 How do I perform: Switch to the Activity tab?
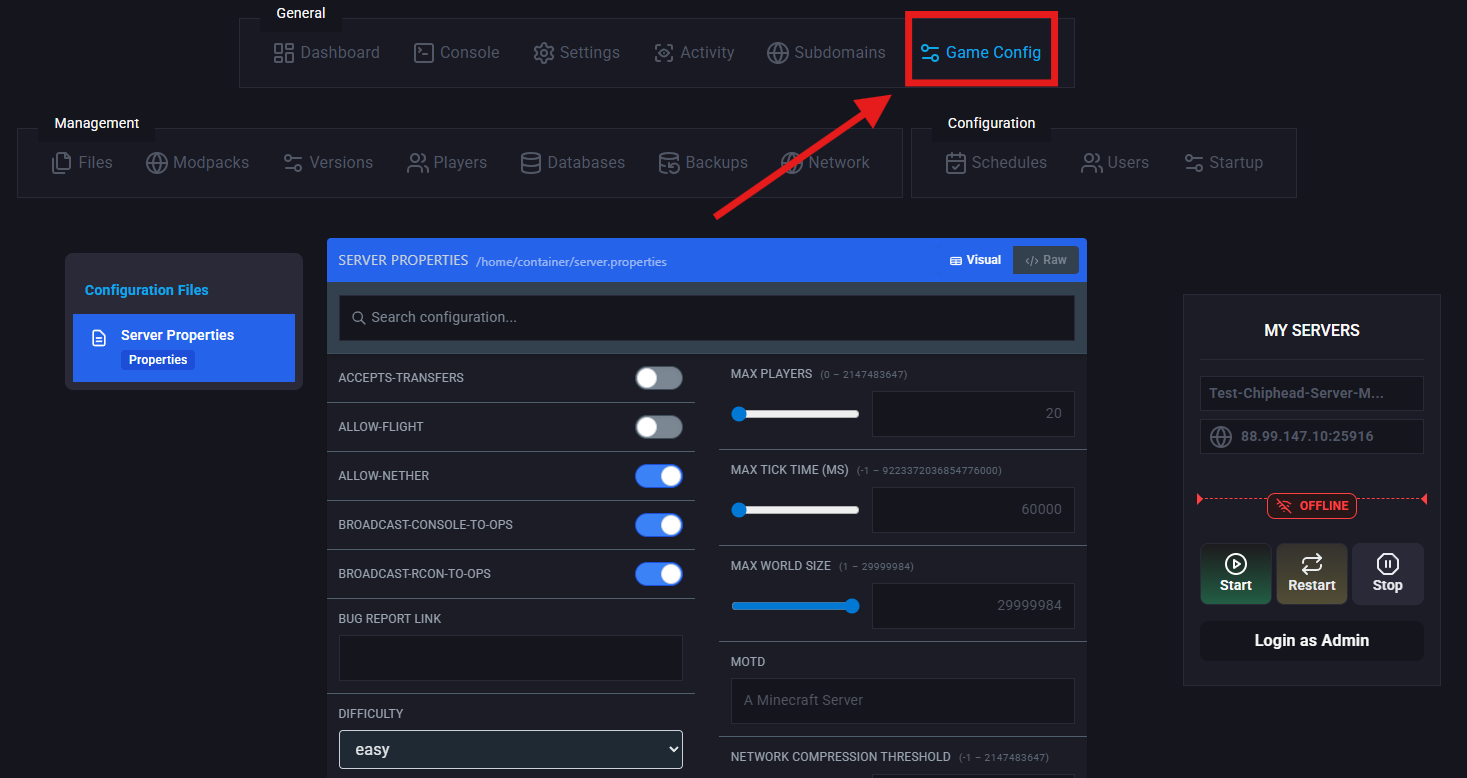[695, 53]
